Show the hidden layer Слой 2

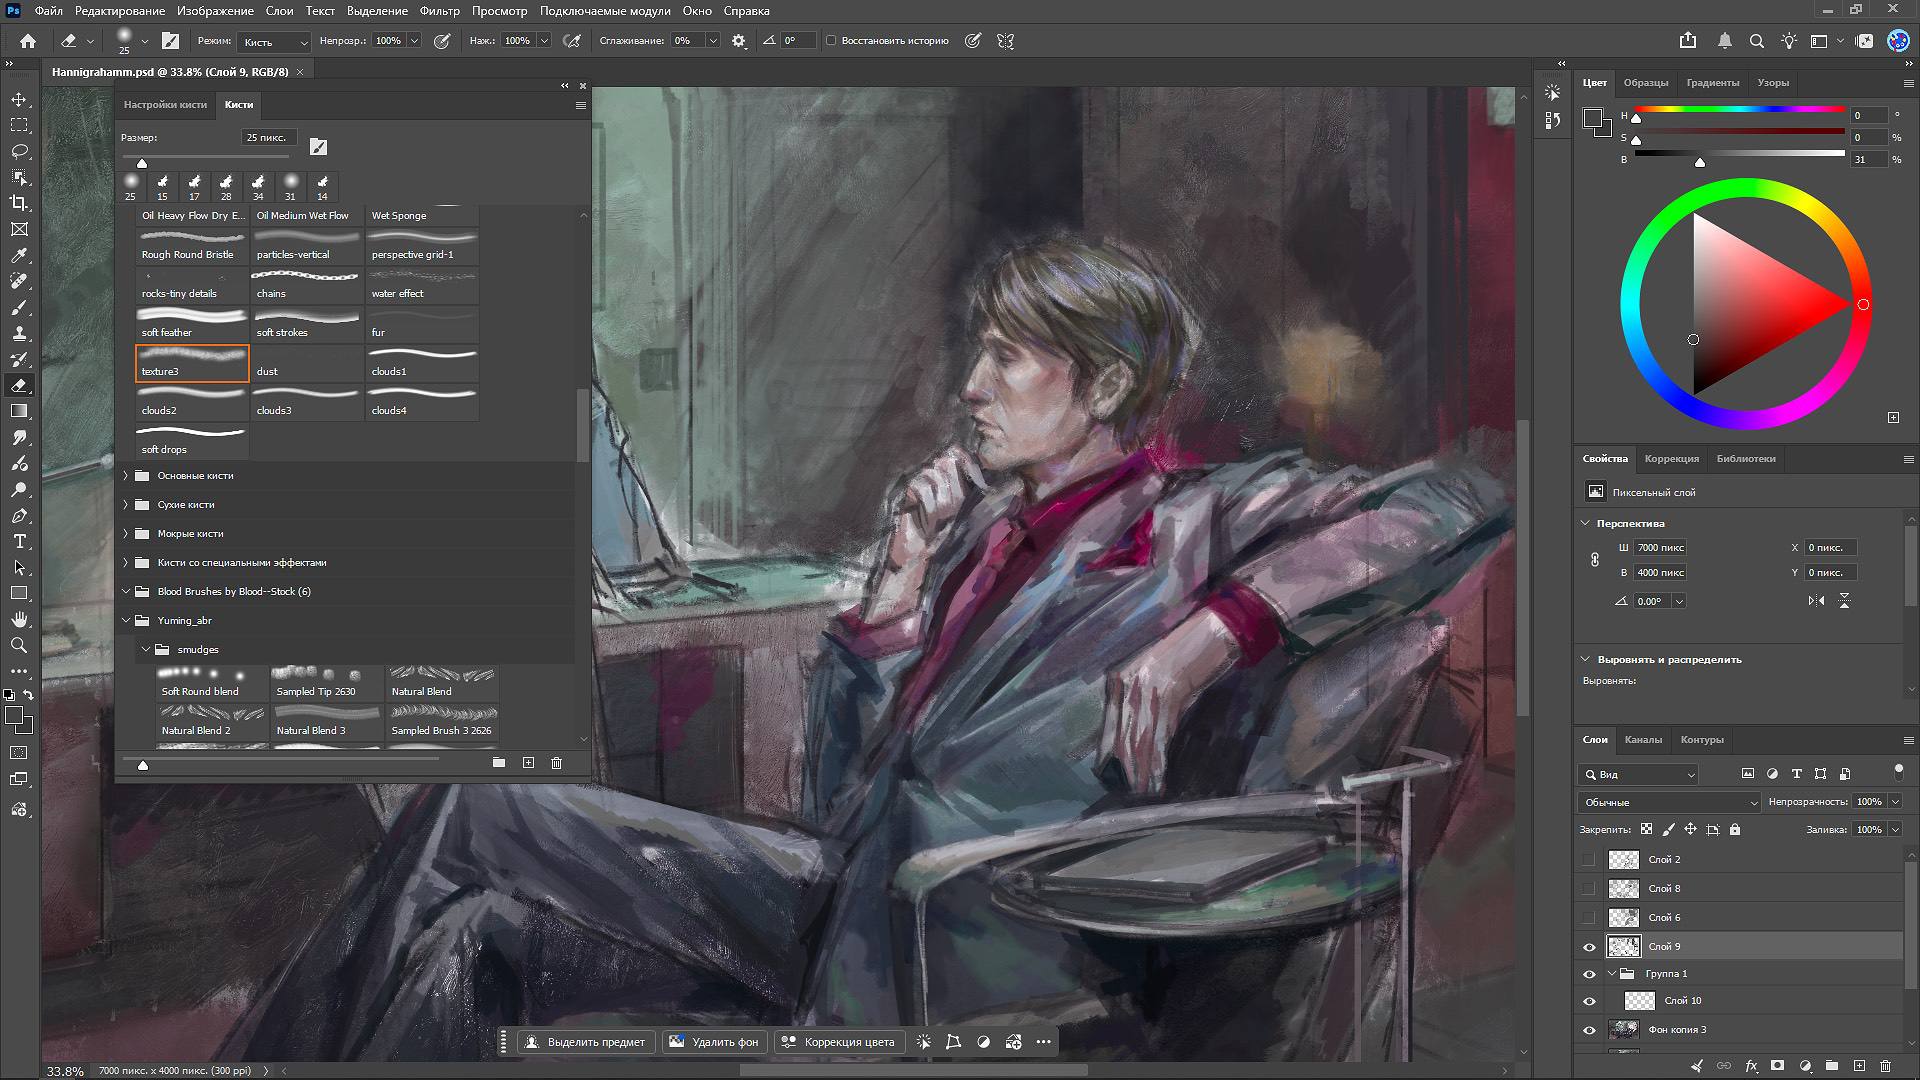point(1589,860)
